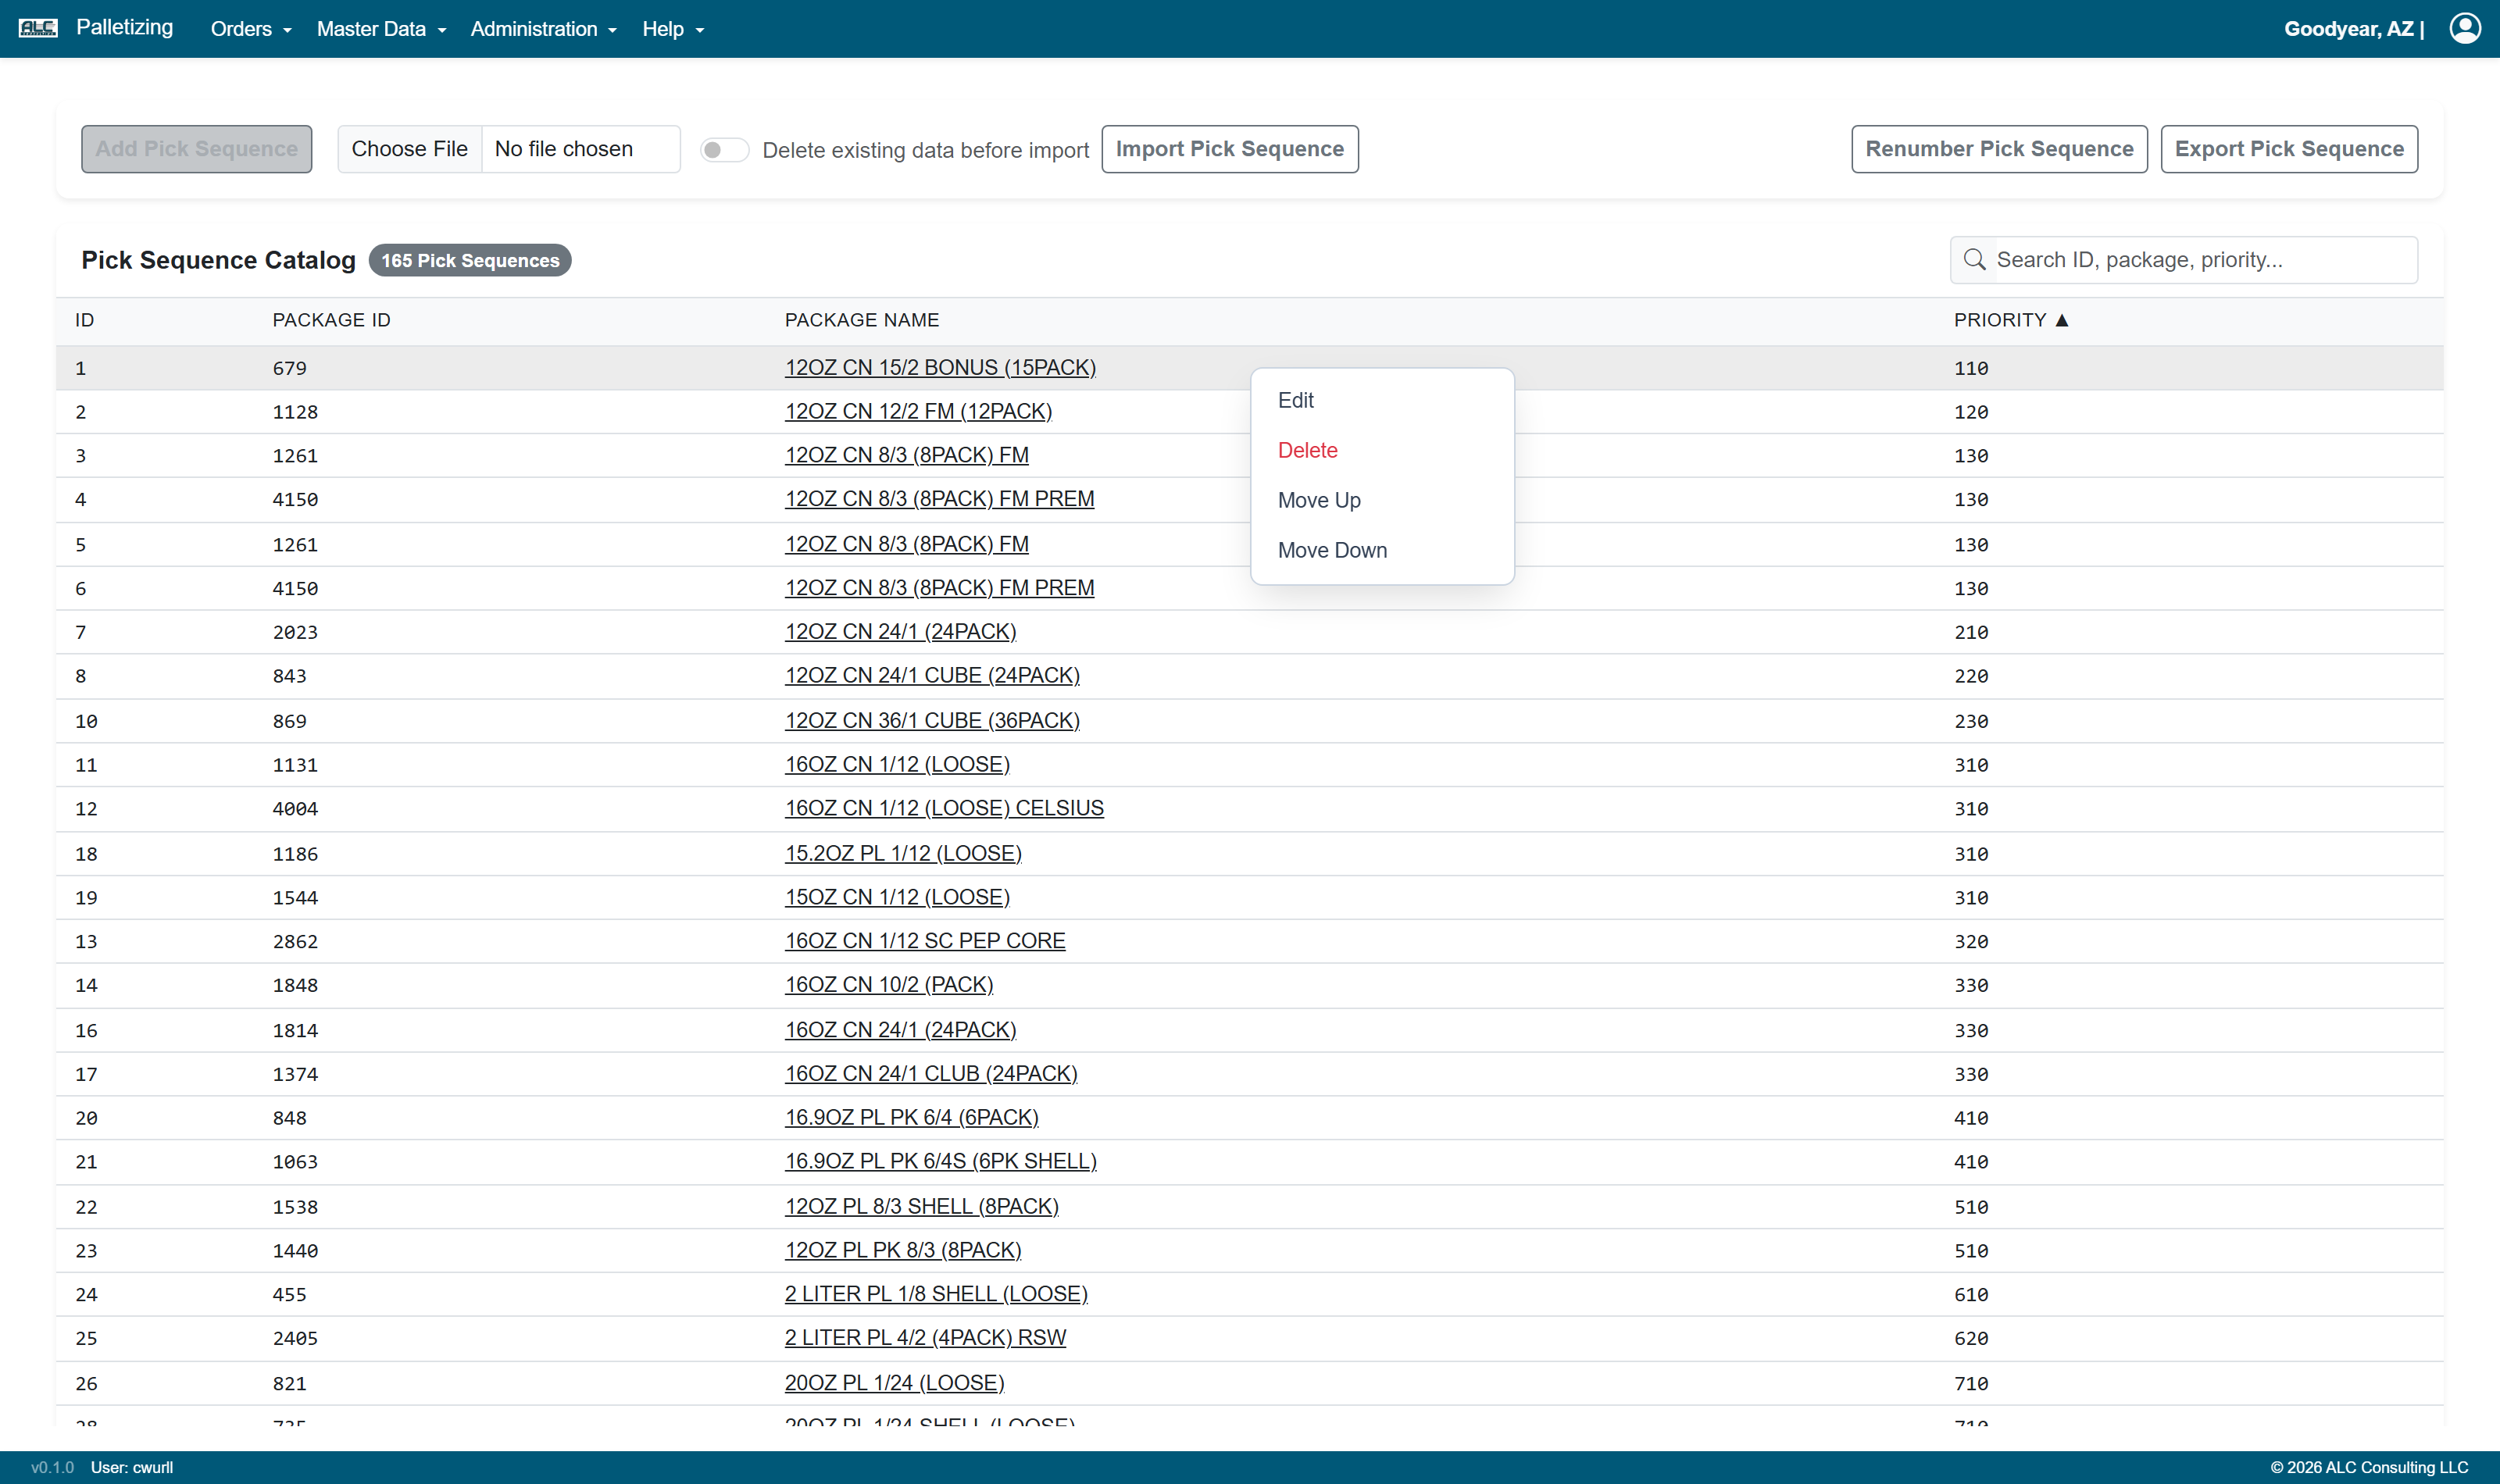Open 12OZ PL 8/3 SHELL (8PACK) link
The image size is (2500, 1484).
click(922, 1206)
